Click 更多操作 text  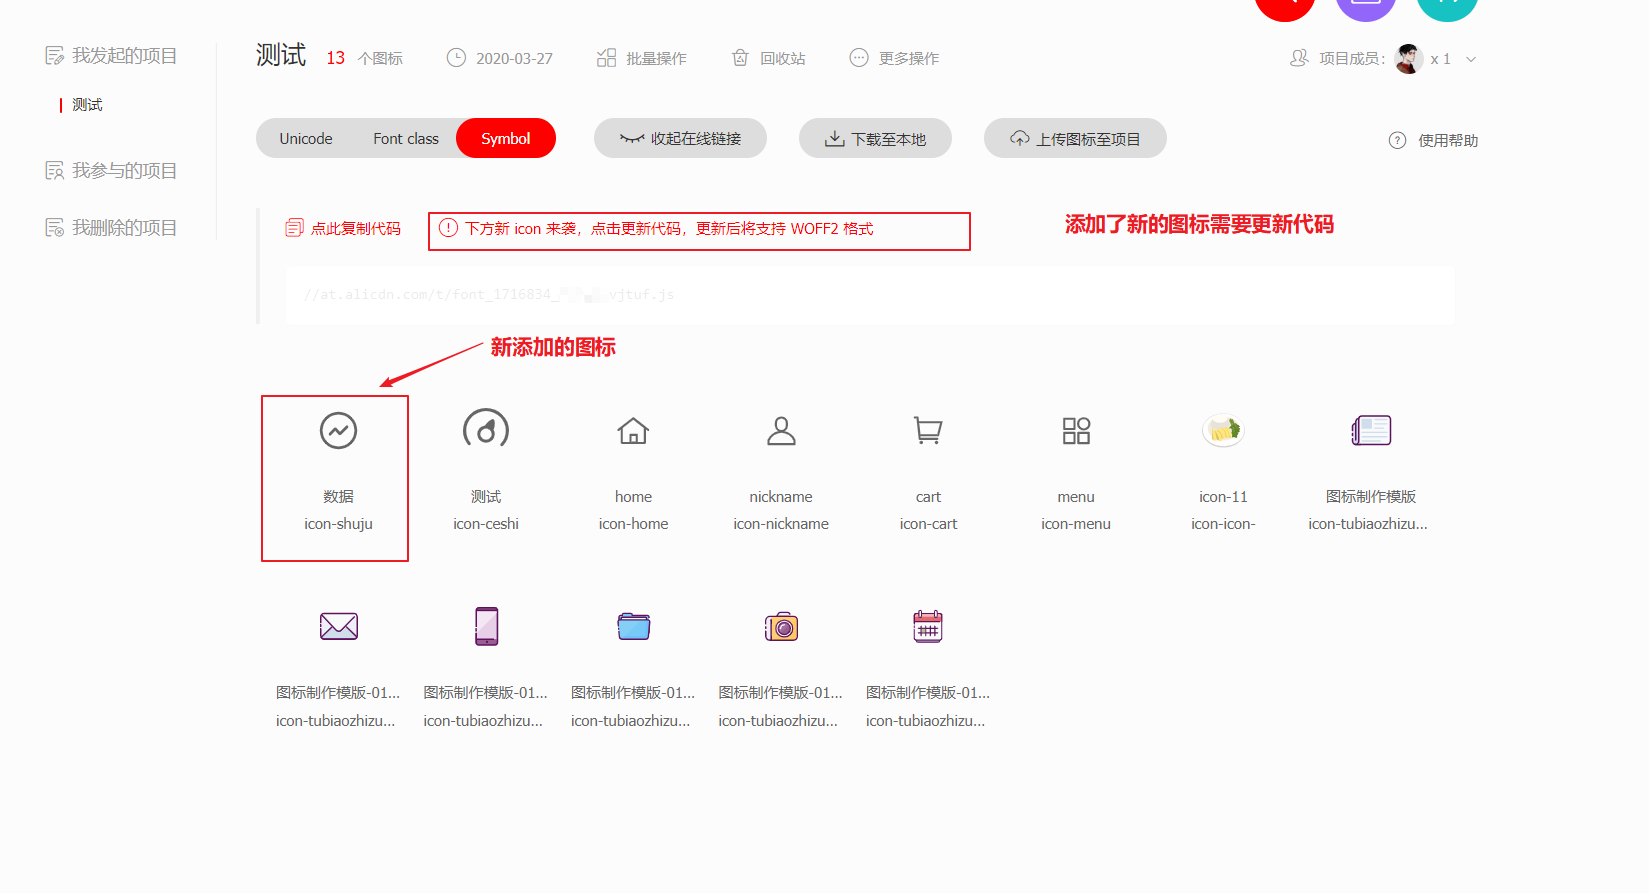tap(909, 58)
